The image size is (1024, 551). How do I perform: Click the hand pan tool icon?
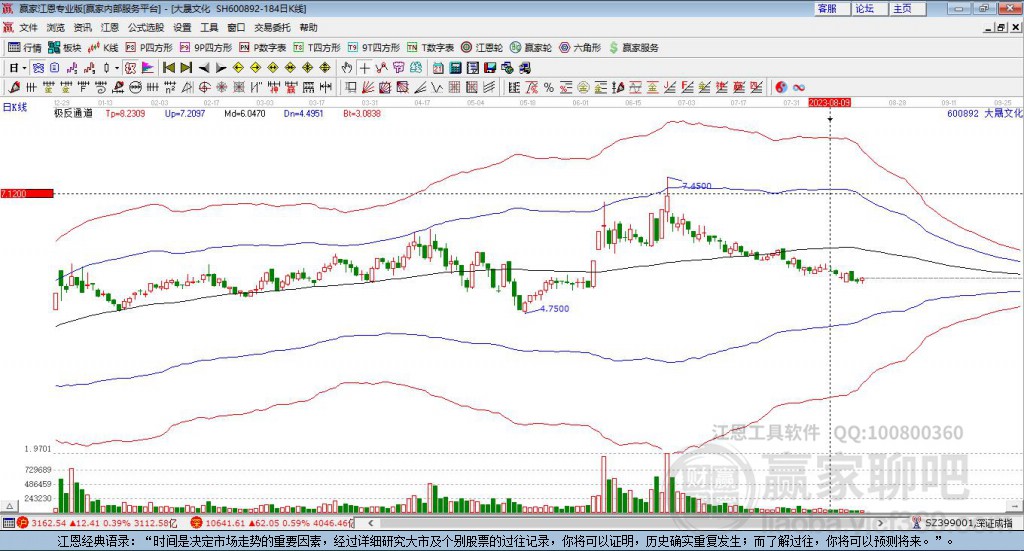347,68
